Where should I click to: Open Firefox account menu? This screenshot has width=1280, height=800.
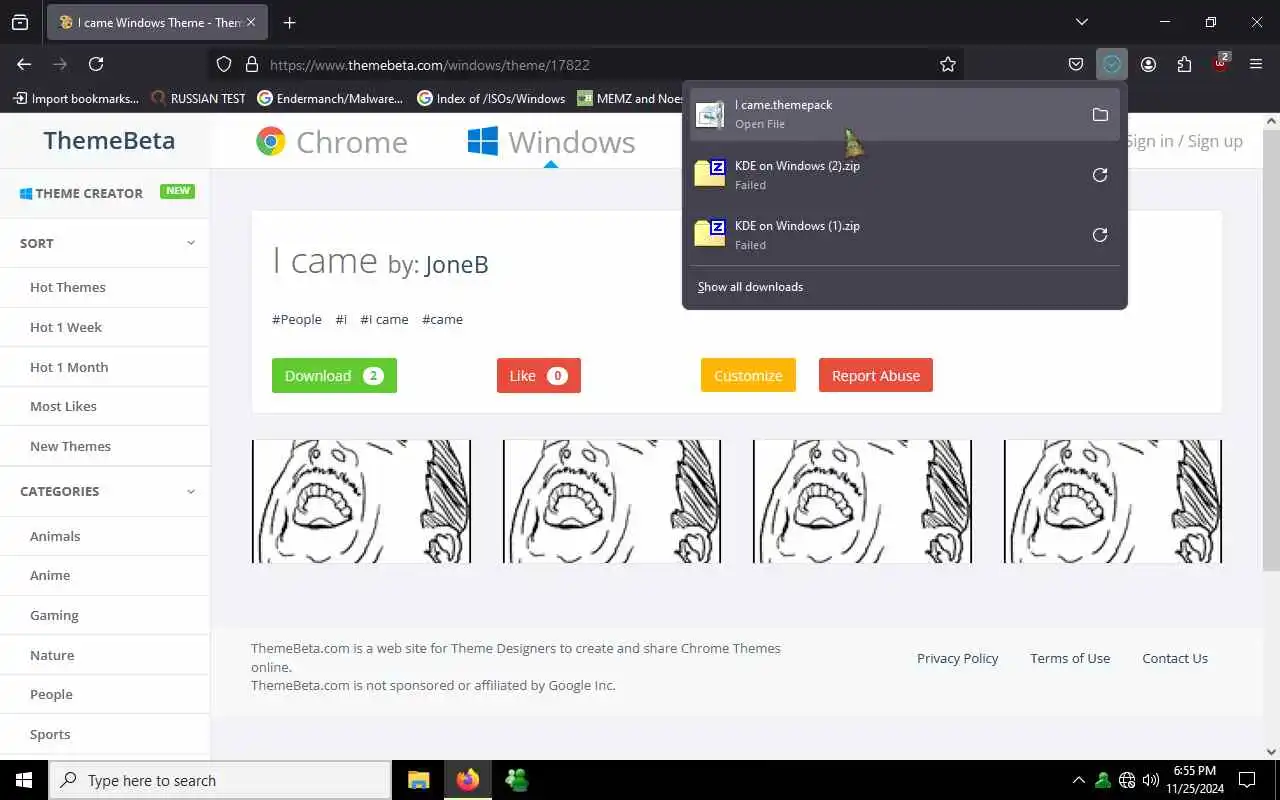pos(1148,64)
